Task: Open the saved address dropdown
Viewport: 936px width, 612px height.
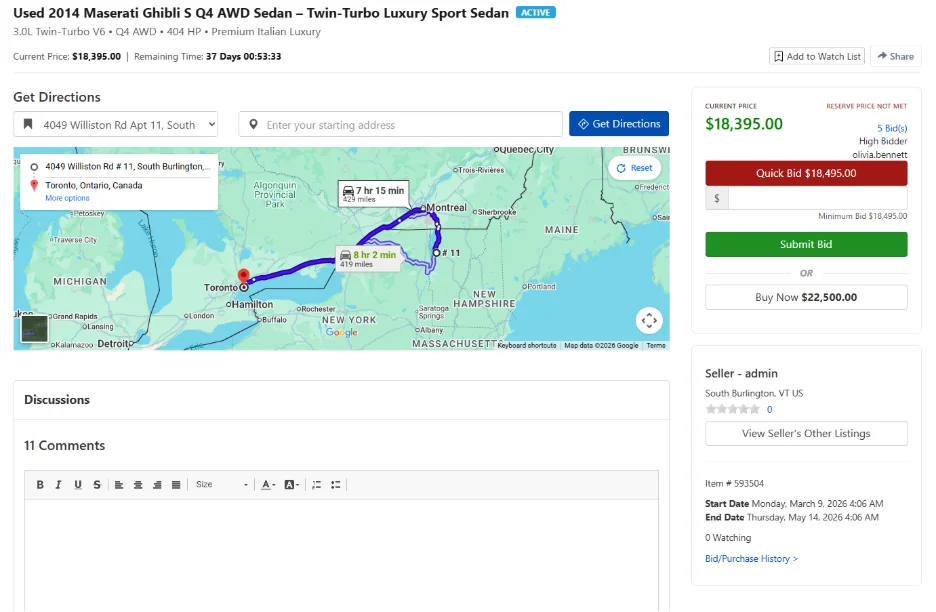Action: pos(116,124)
